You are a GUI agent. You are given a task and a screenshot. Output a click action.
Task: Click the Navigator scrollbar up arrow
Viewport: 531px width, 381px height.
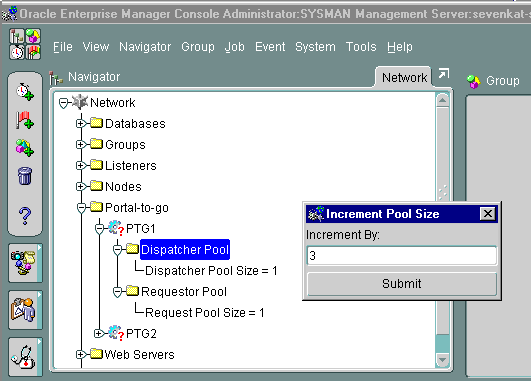443,100
